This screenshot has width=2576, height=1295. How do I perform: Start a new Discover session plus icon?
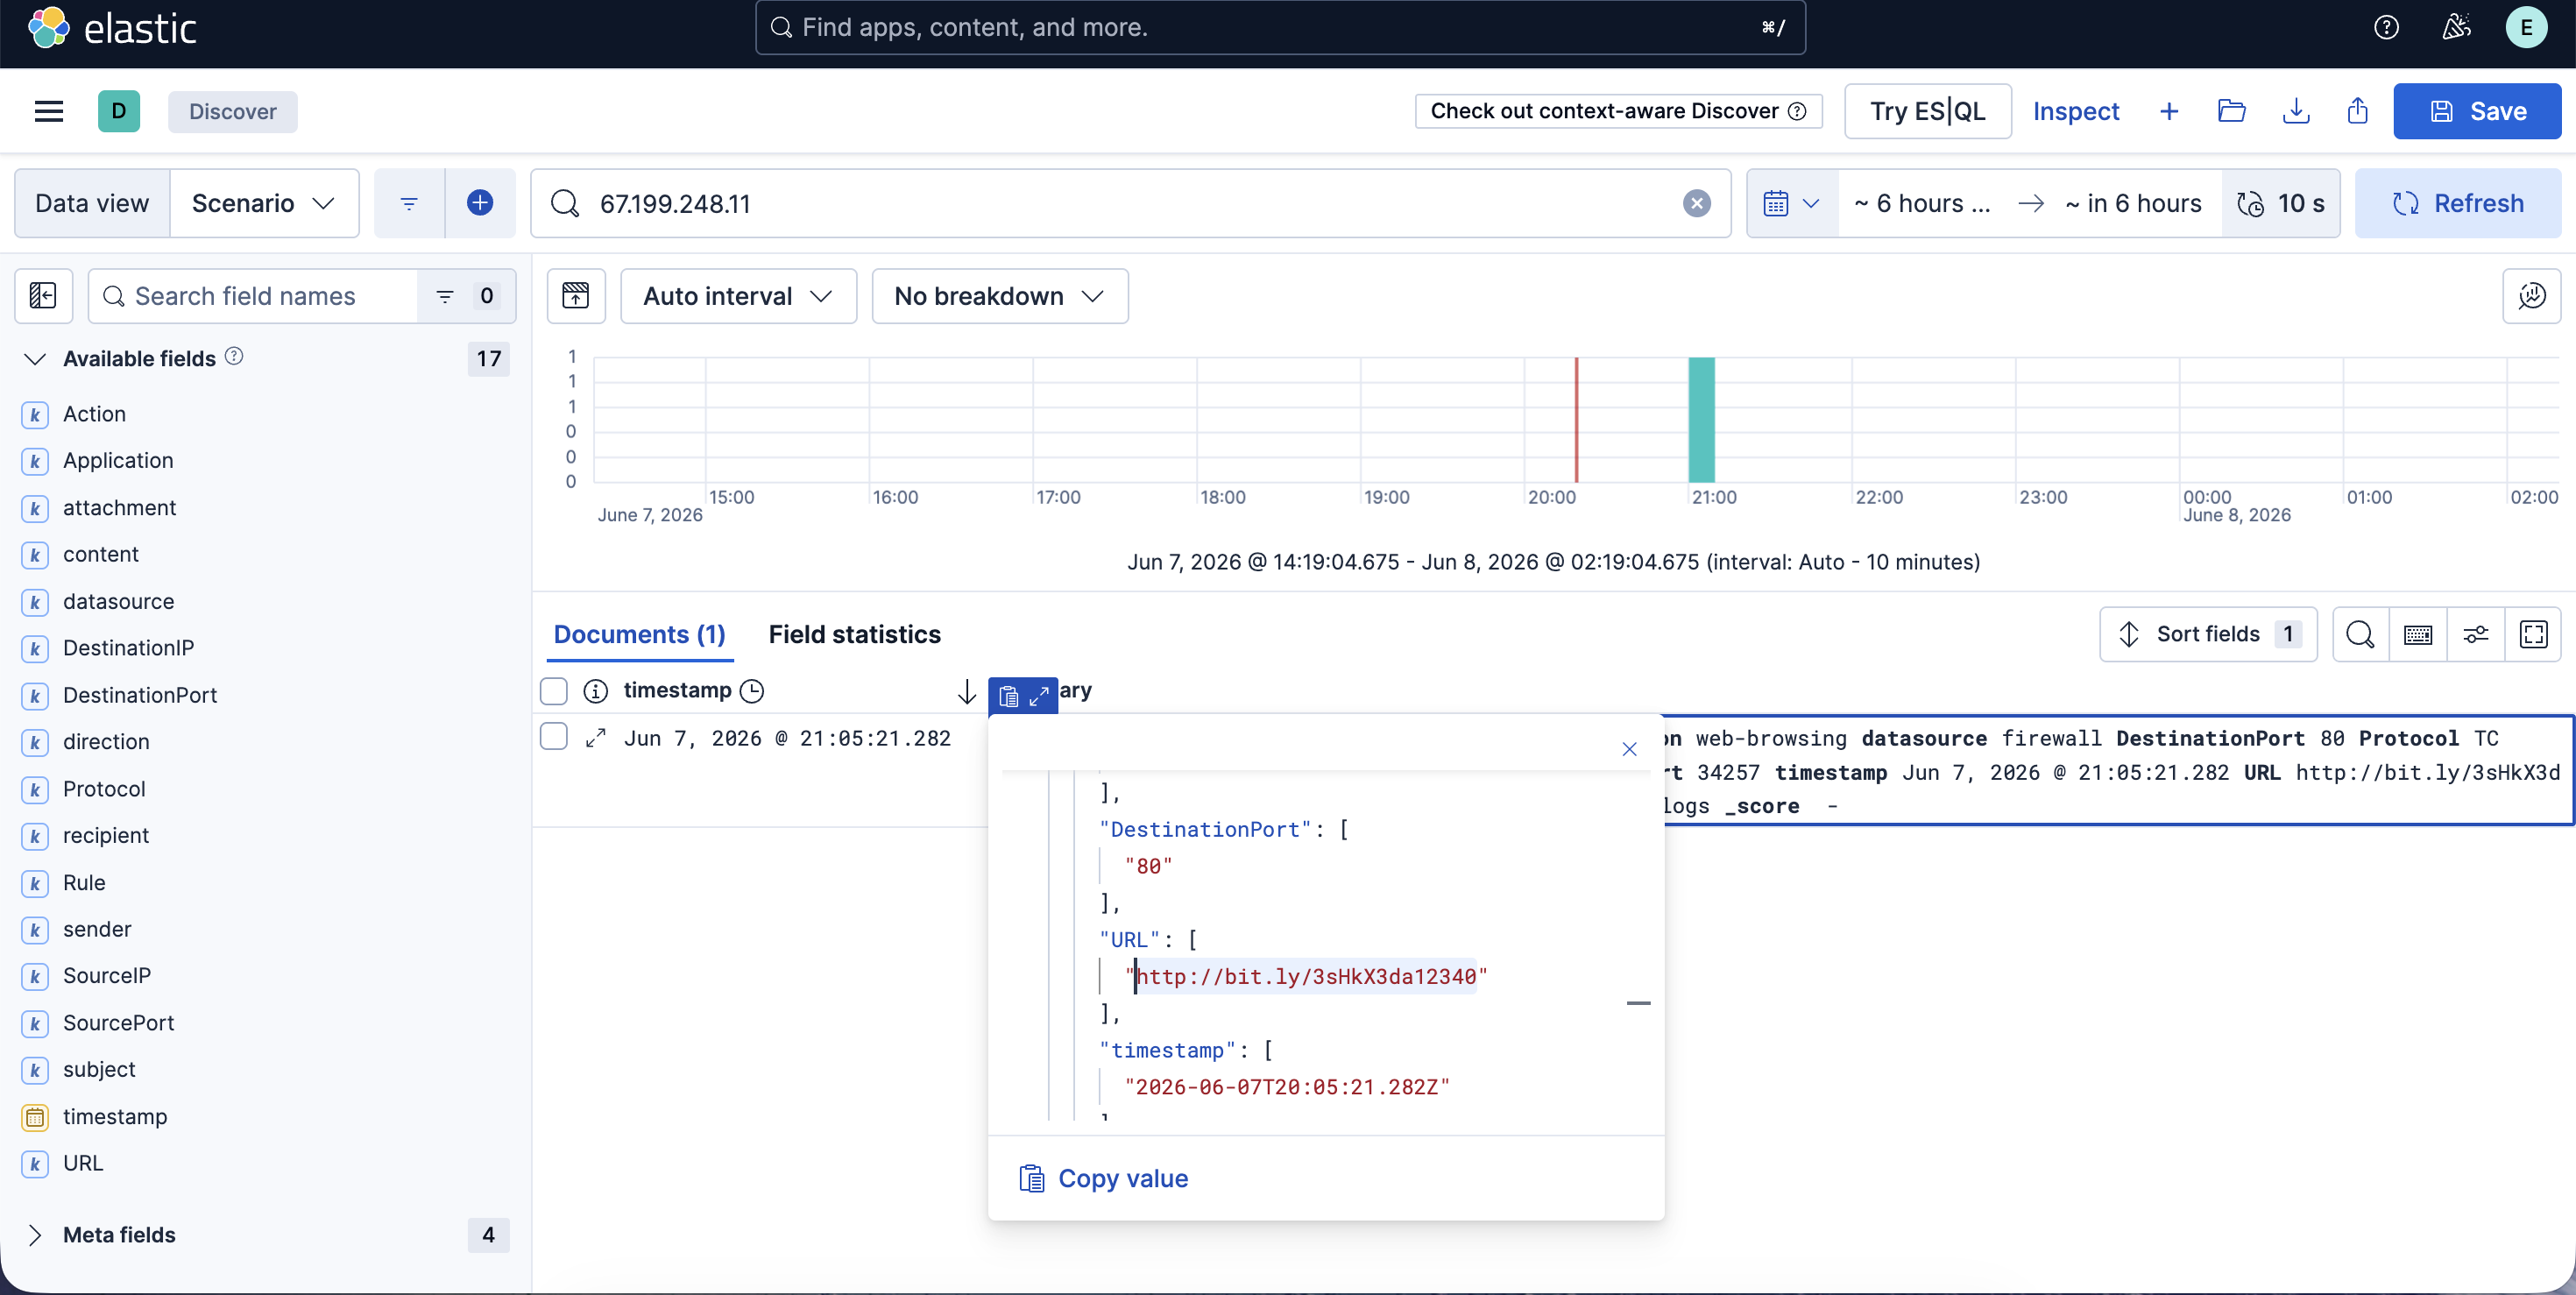point(2168,111)
